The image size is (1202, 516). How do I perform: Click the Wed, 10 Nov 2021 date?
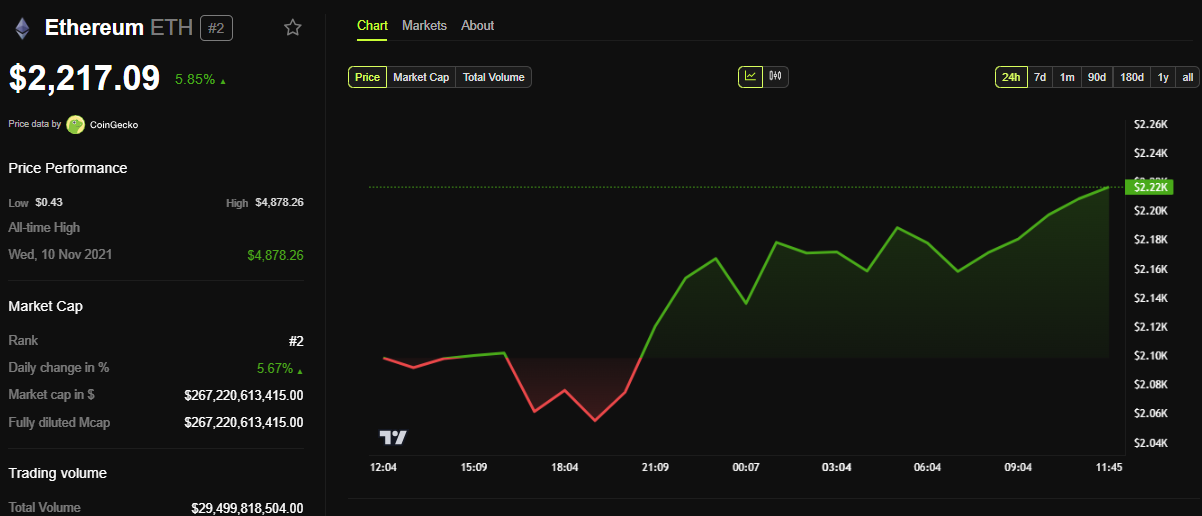tap(61, 255)
